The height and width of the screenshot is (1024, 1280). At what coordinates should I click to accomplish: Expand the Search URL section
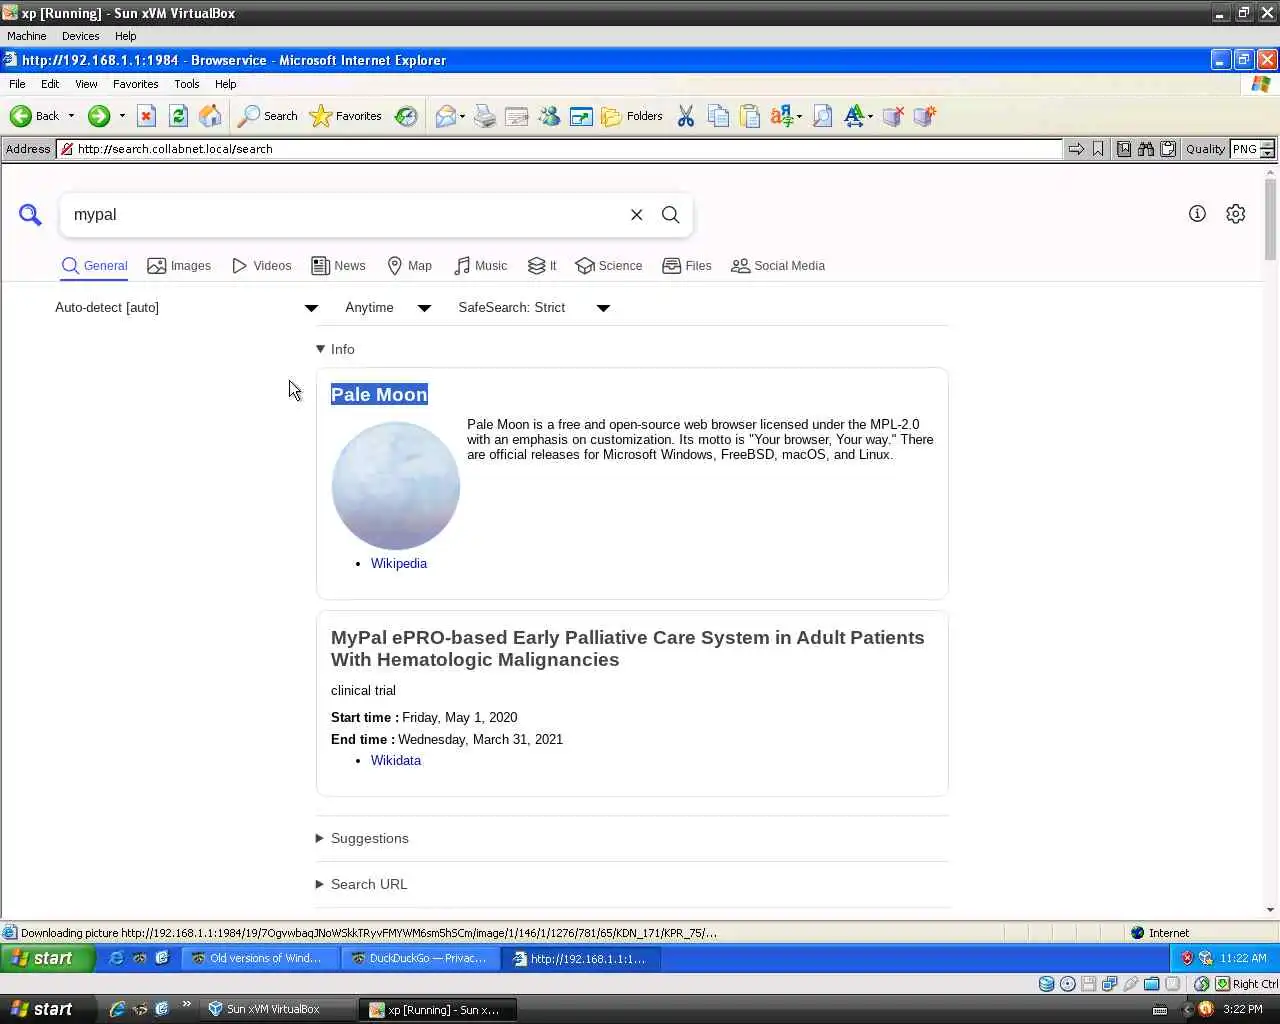pyautogui.click(x=361, y=884)
